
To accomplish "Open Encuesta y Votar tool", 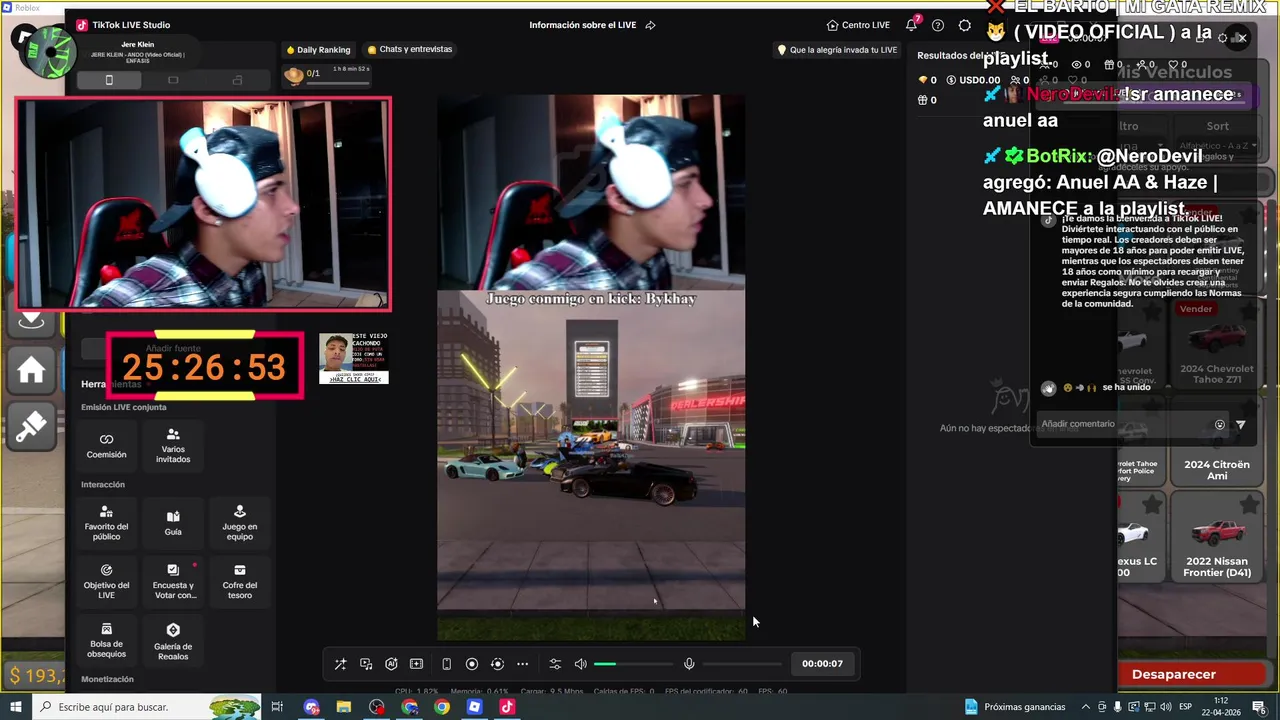I will pyautogui.click(x=175, y=582).
